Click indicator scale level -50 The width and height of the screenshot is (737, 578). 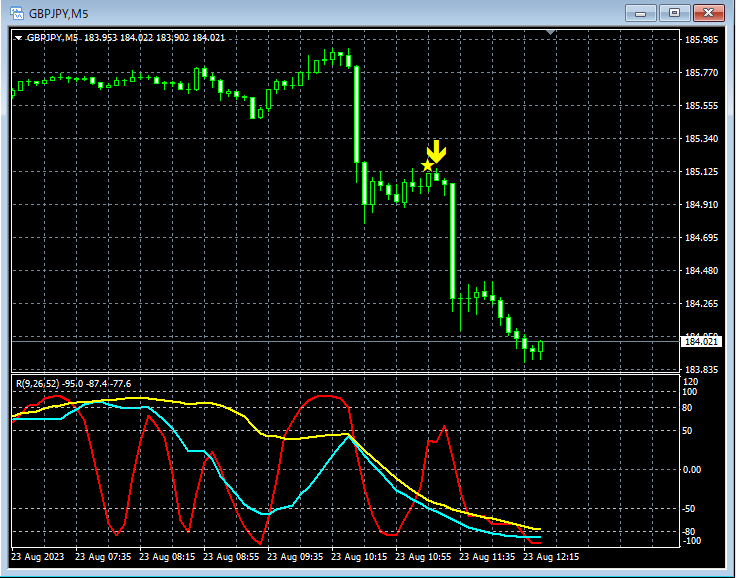click(x=688, y=509)
